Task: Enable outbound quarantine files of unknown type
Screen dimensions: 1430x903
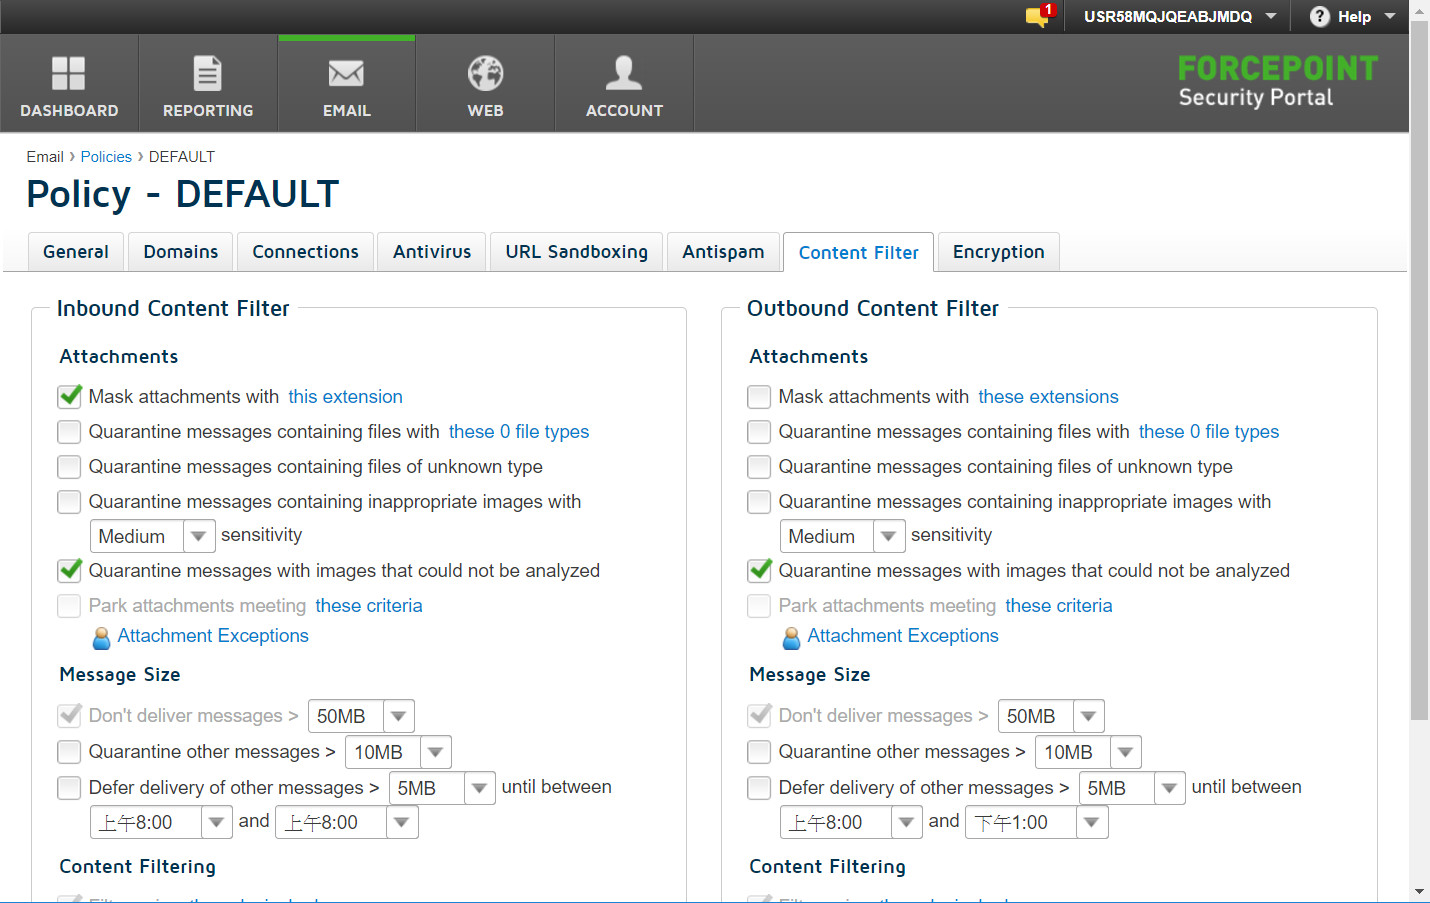Action: (759, 467)
